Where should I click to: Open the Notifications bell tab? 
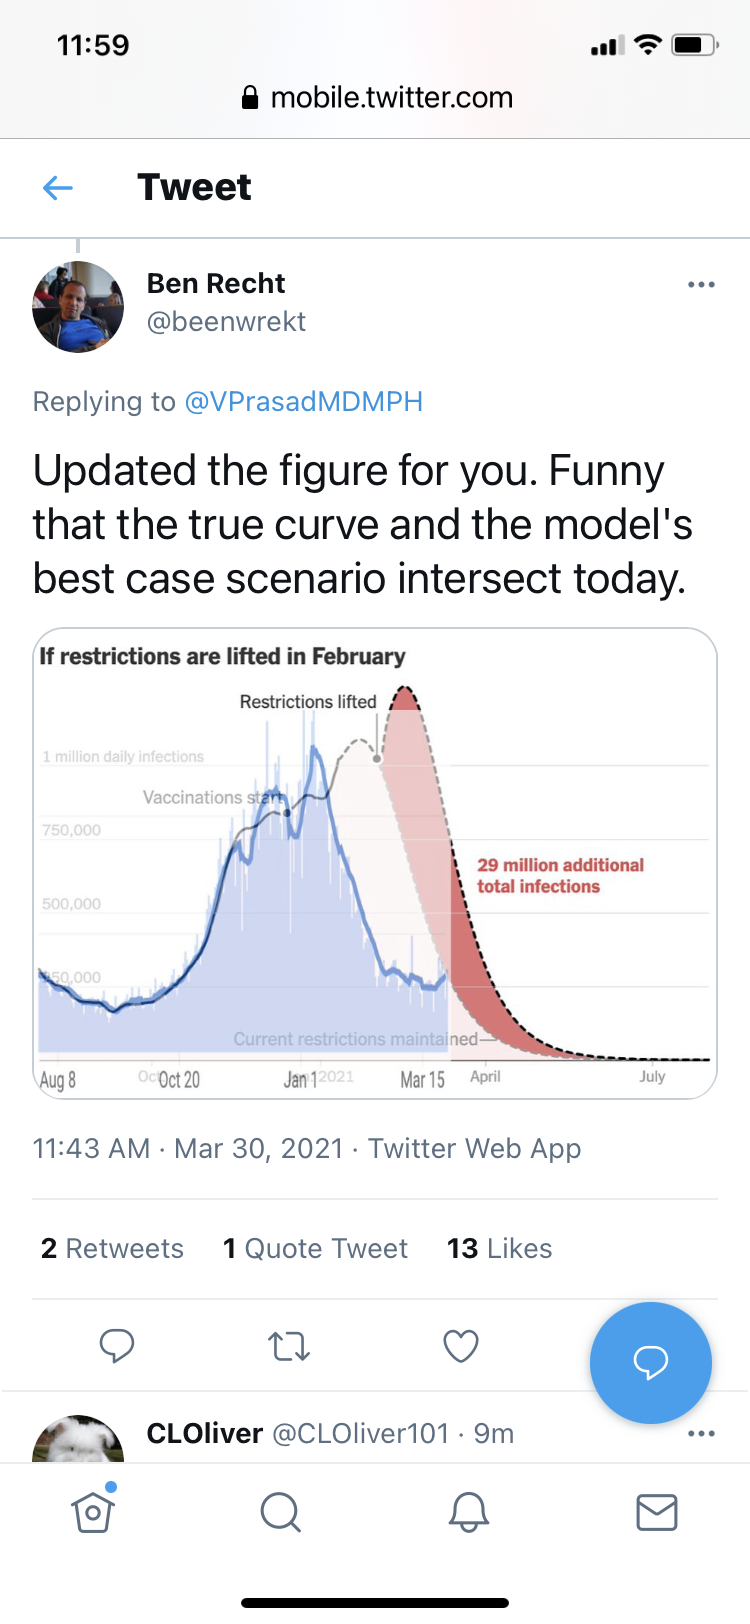pos(468,1512)
